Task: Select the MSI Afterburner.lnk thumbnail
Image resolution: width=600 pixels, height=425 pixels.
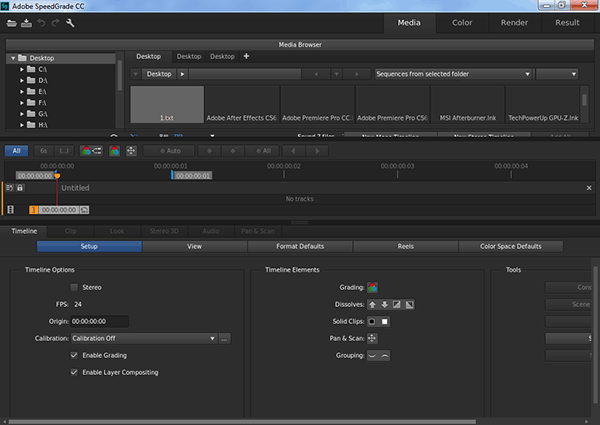Action: (468, 104)
